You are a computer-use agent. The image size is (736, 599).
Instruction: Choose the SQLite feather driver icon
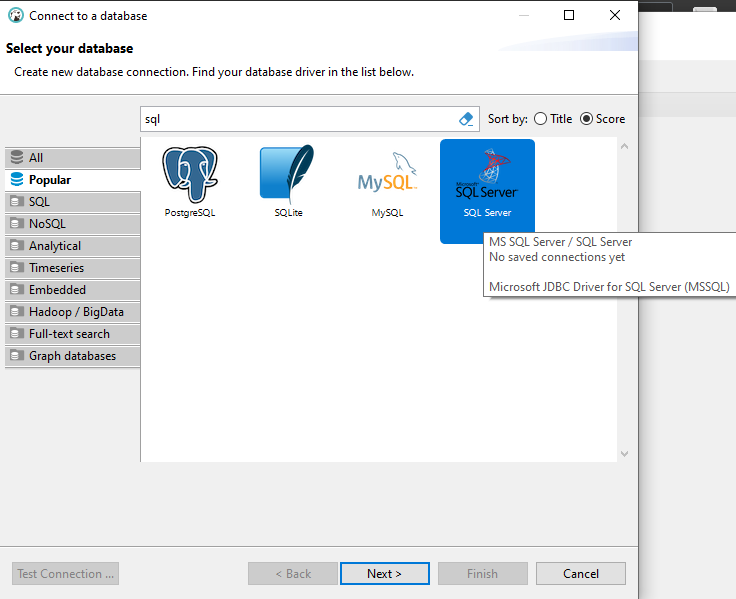click(288, 175)
